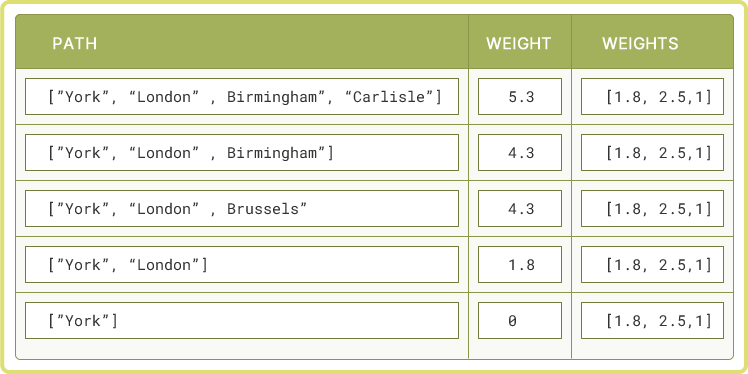748x374 pixels.
Task: Click the WEIGHT column header
Action: [519, 43]
